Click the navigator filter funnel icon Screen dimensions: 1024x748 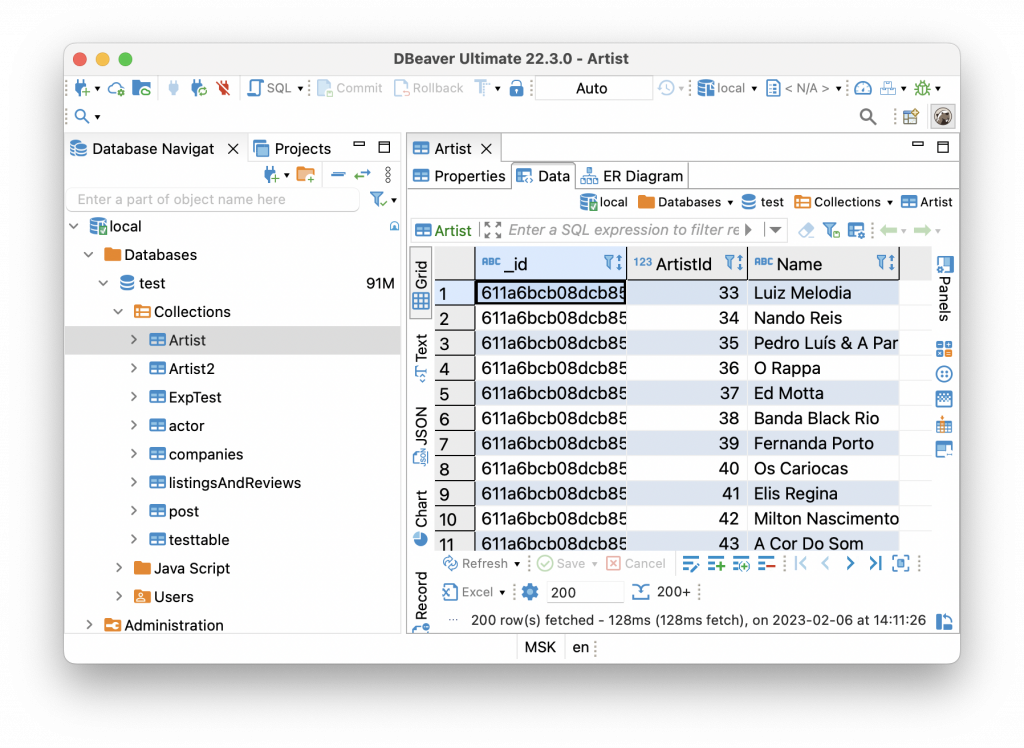click(377, 199)
